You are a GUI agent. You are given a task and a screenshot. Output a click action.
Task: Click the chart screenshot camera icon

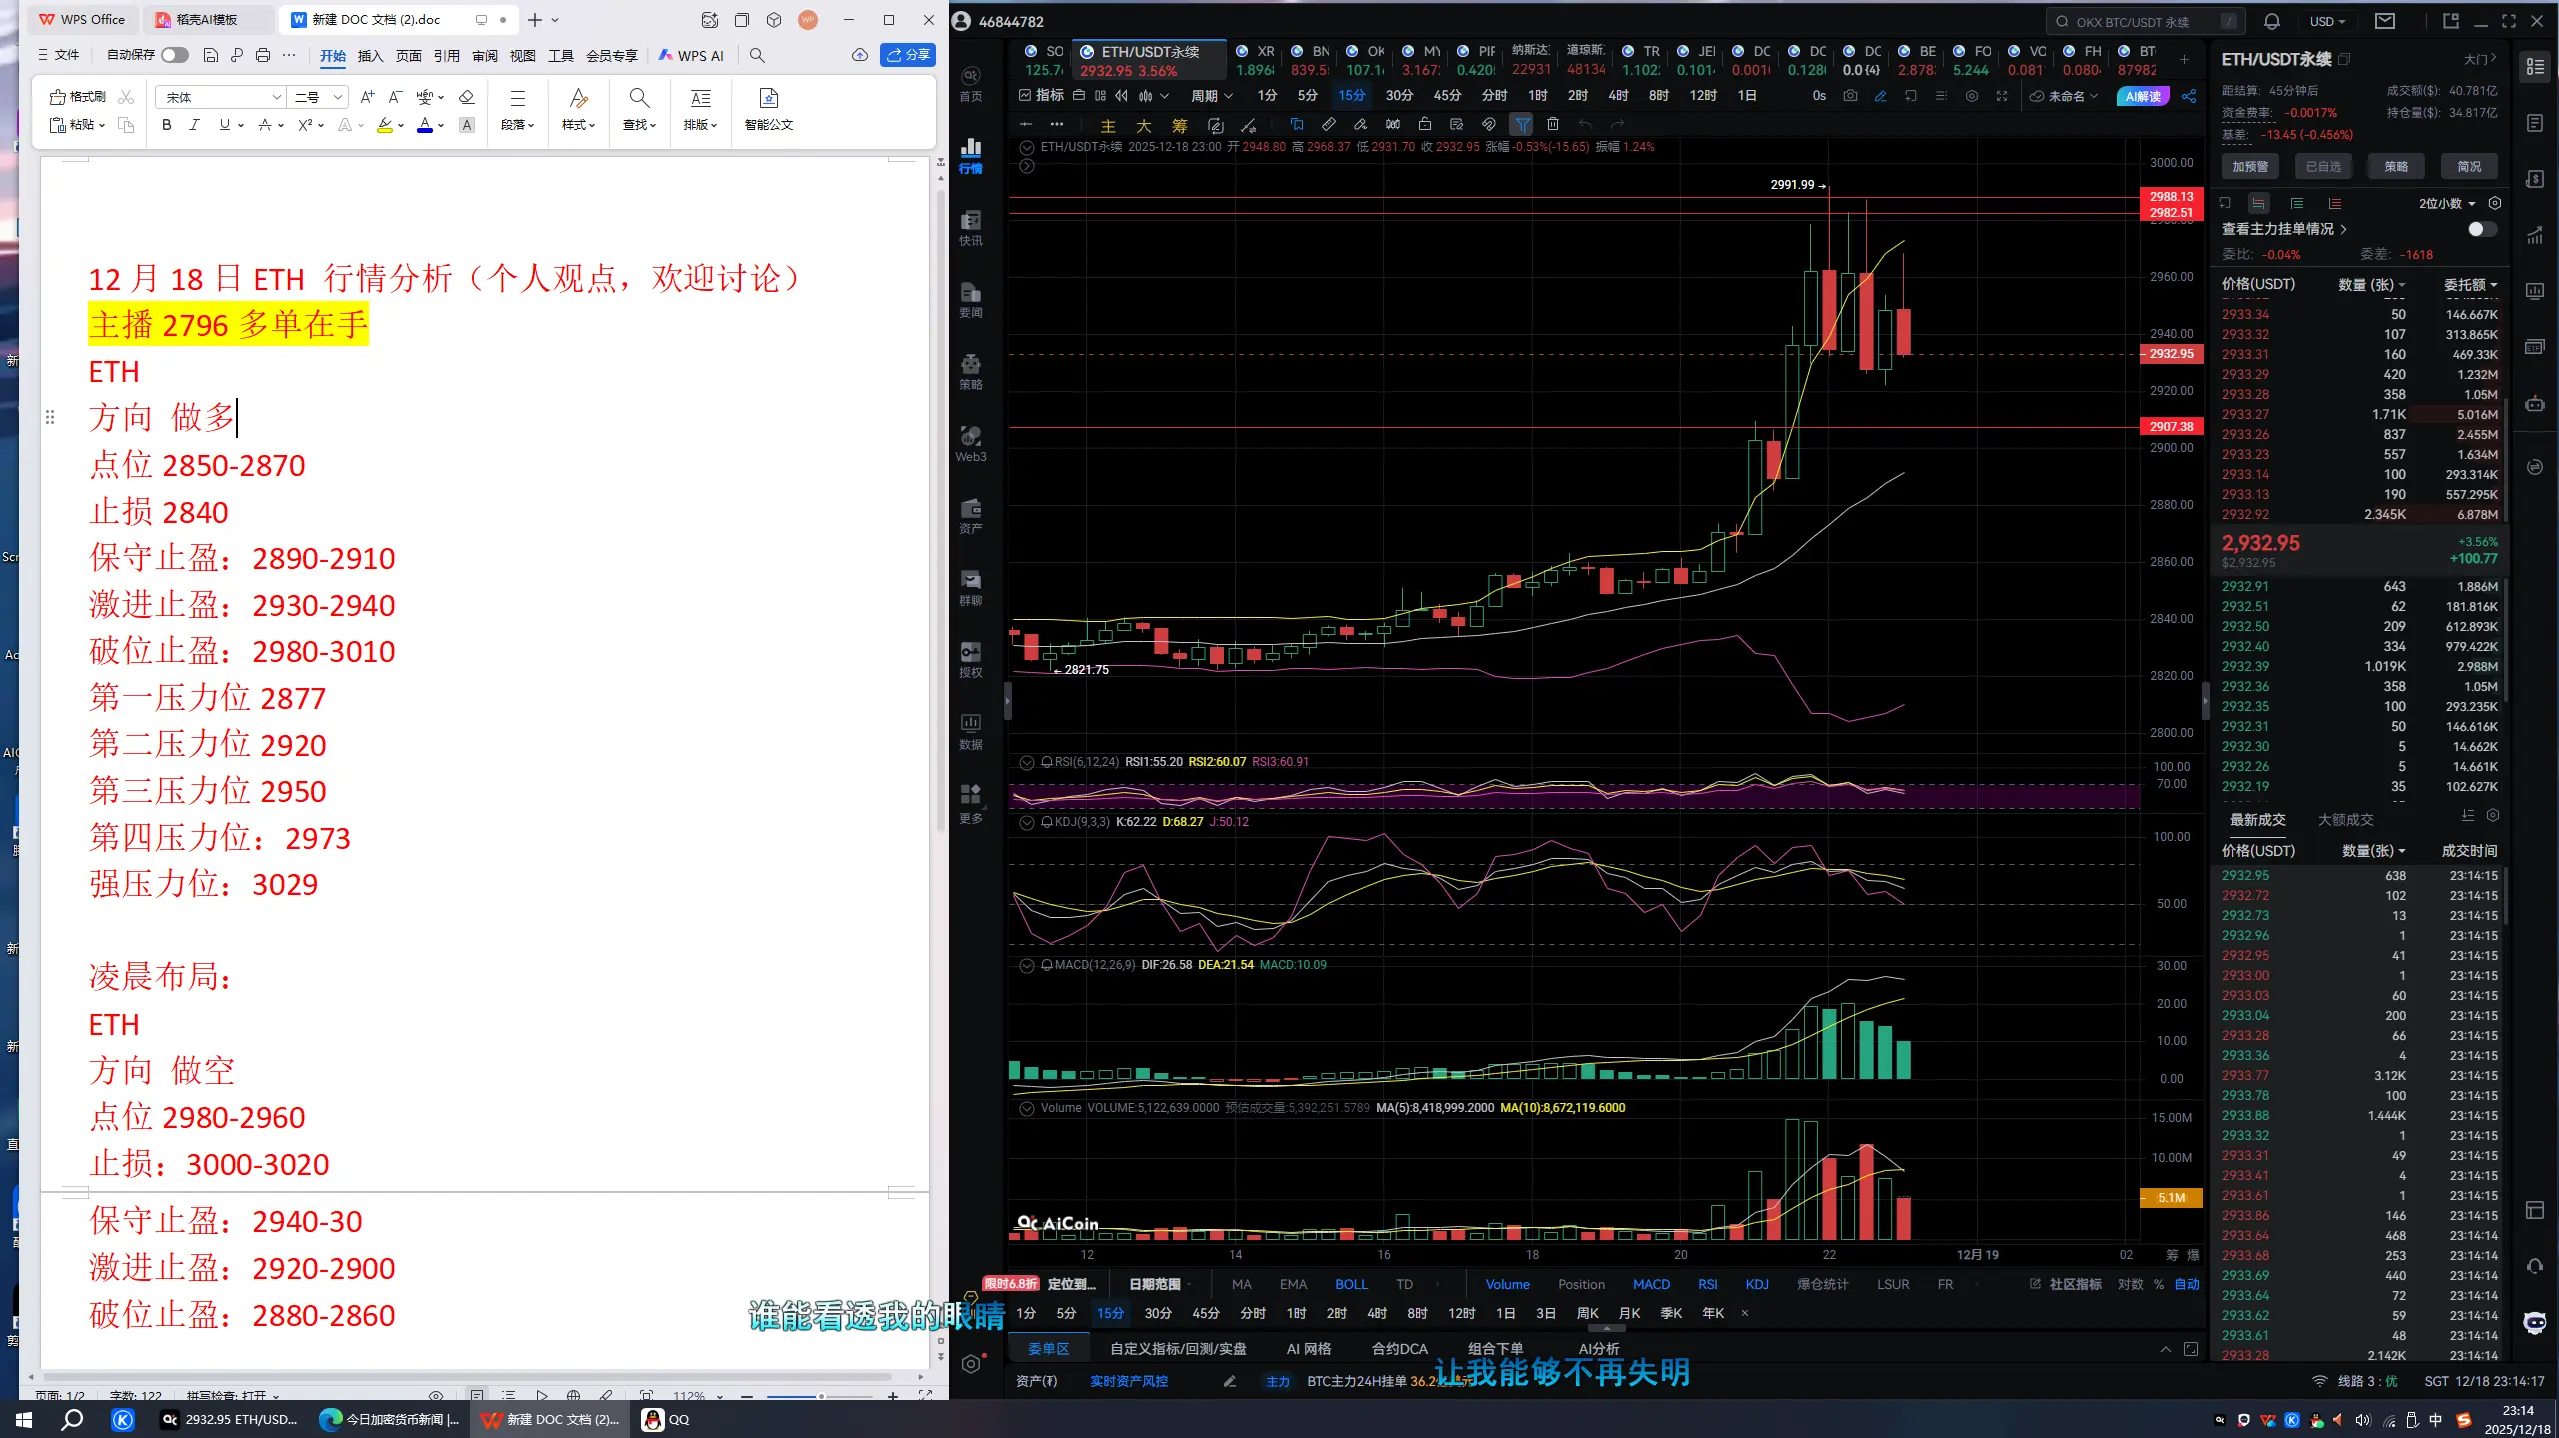1850,96
